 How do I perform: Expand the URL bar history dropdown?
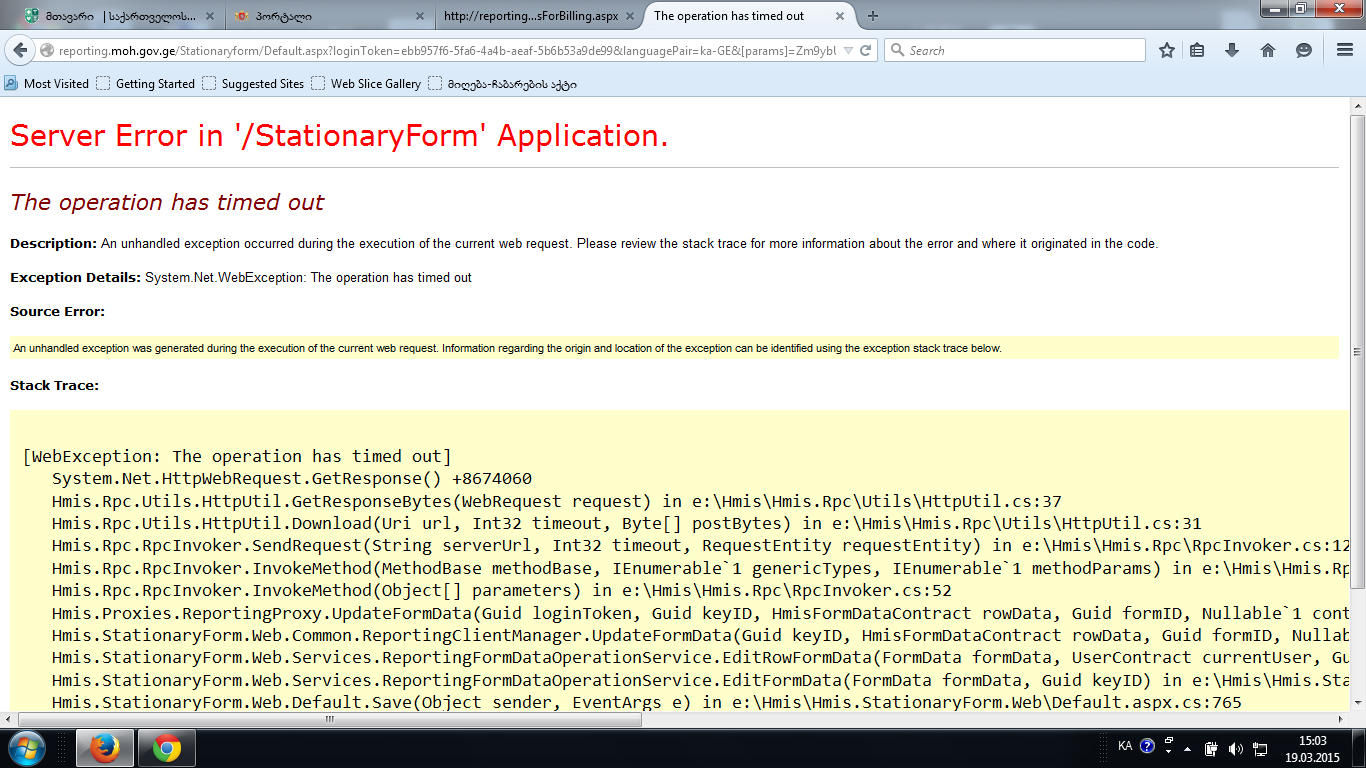tap(848, 51)
